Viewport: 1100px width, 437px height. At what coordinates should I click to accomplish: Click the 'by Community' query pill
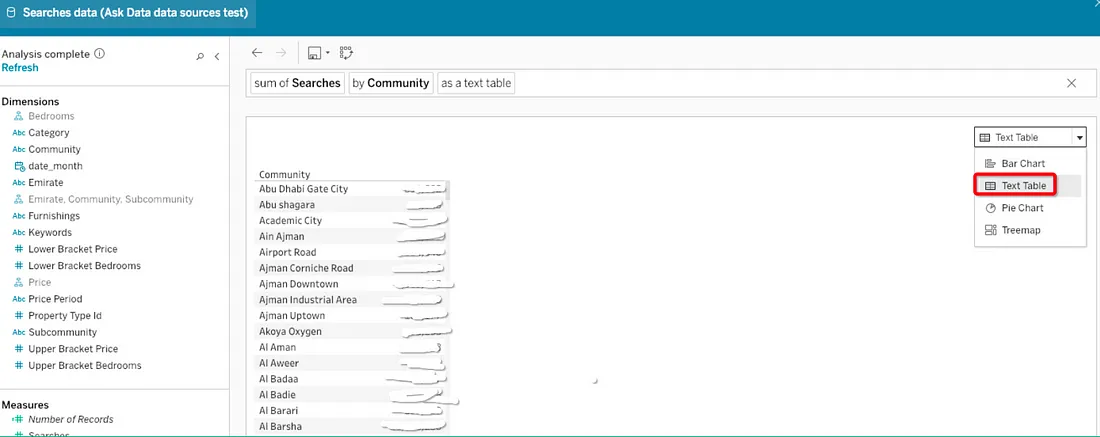(x=390, y=84)
